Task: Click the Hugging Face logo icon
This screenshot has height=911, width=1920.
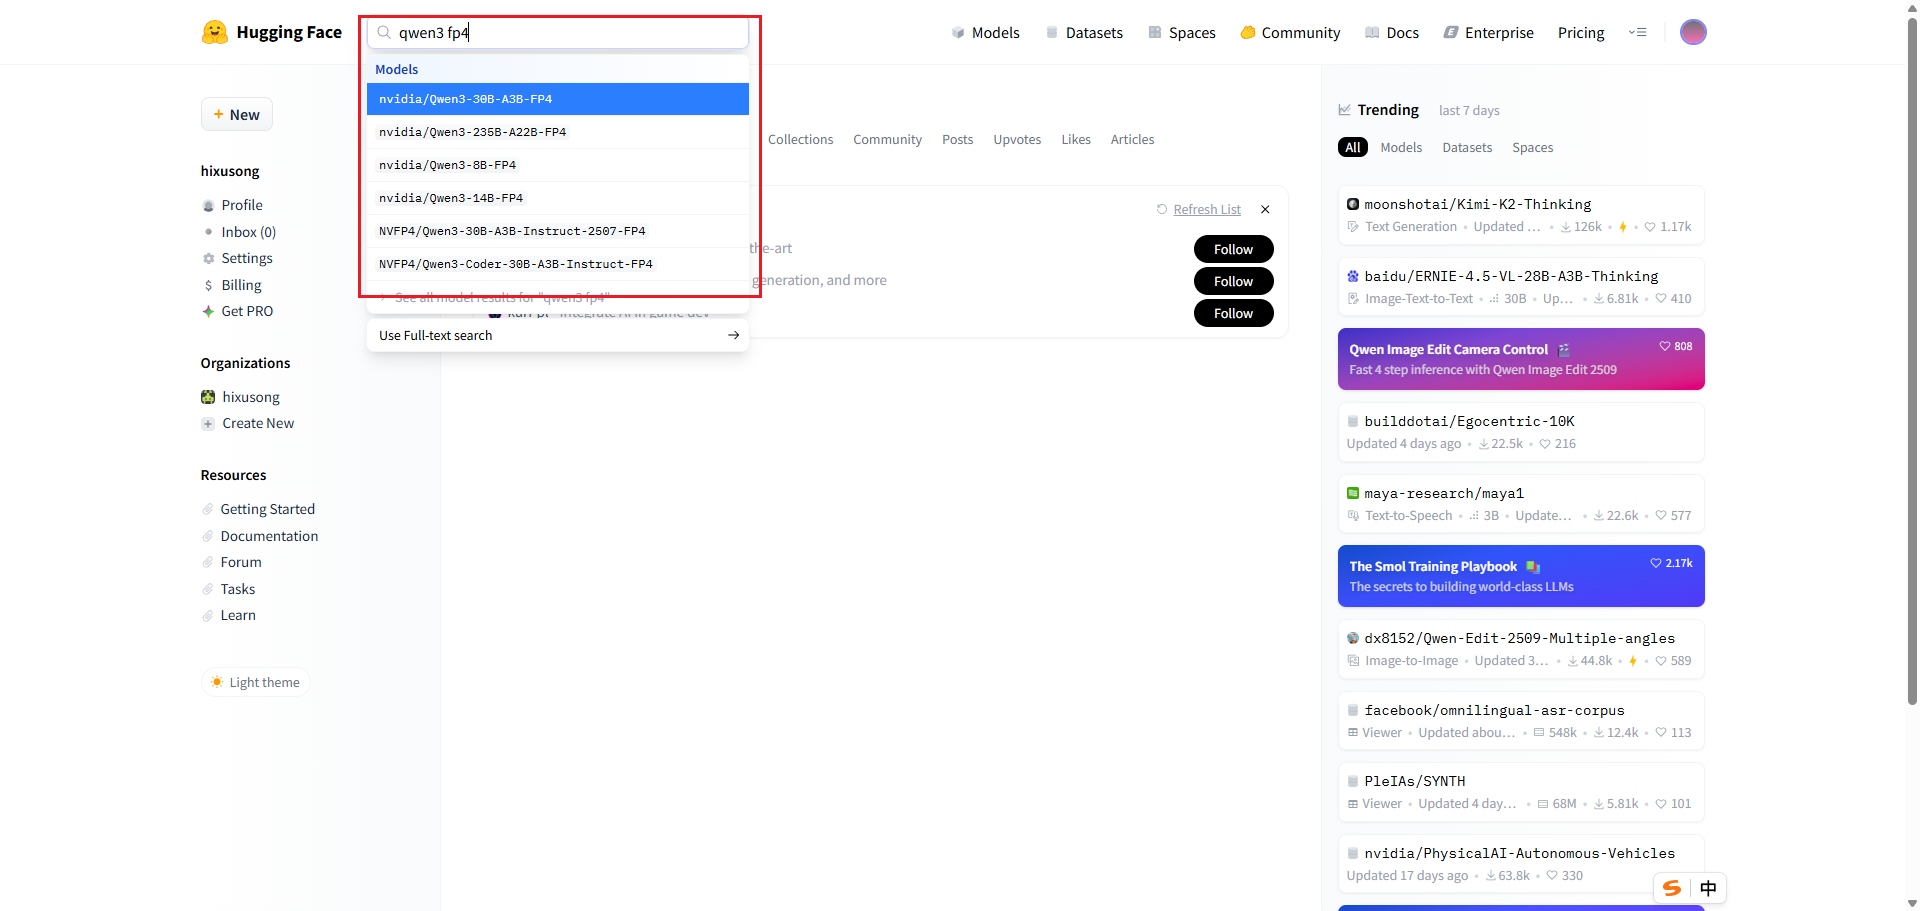Action: pyautogui.click(x=214, y=32)
